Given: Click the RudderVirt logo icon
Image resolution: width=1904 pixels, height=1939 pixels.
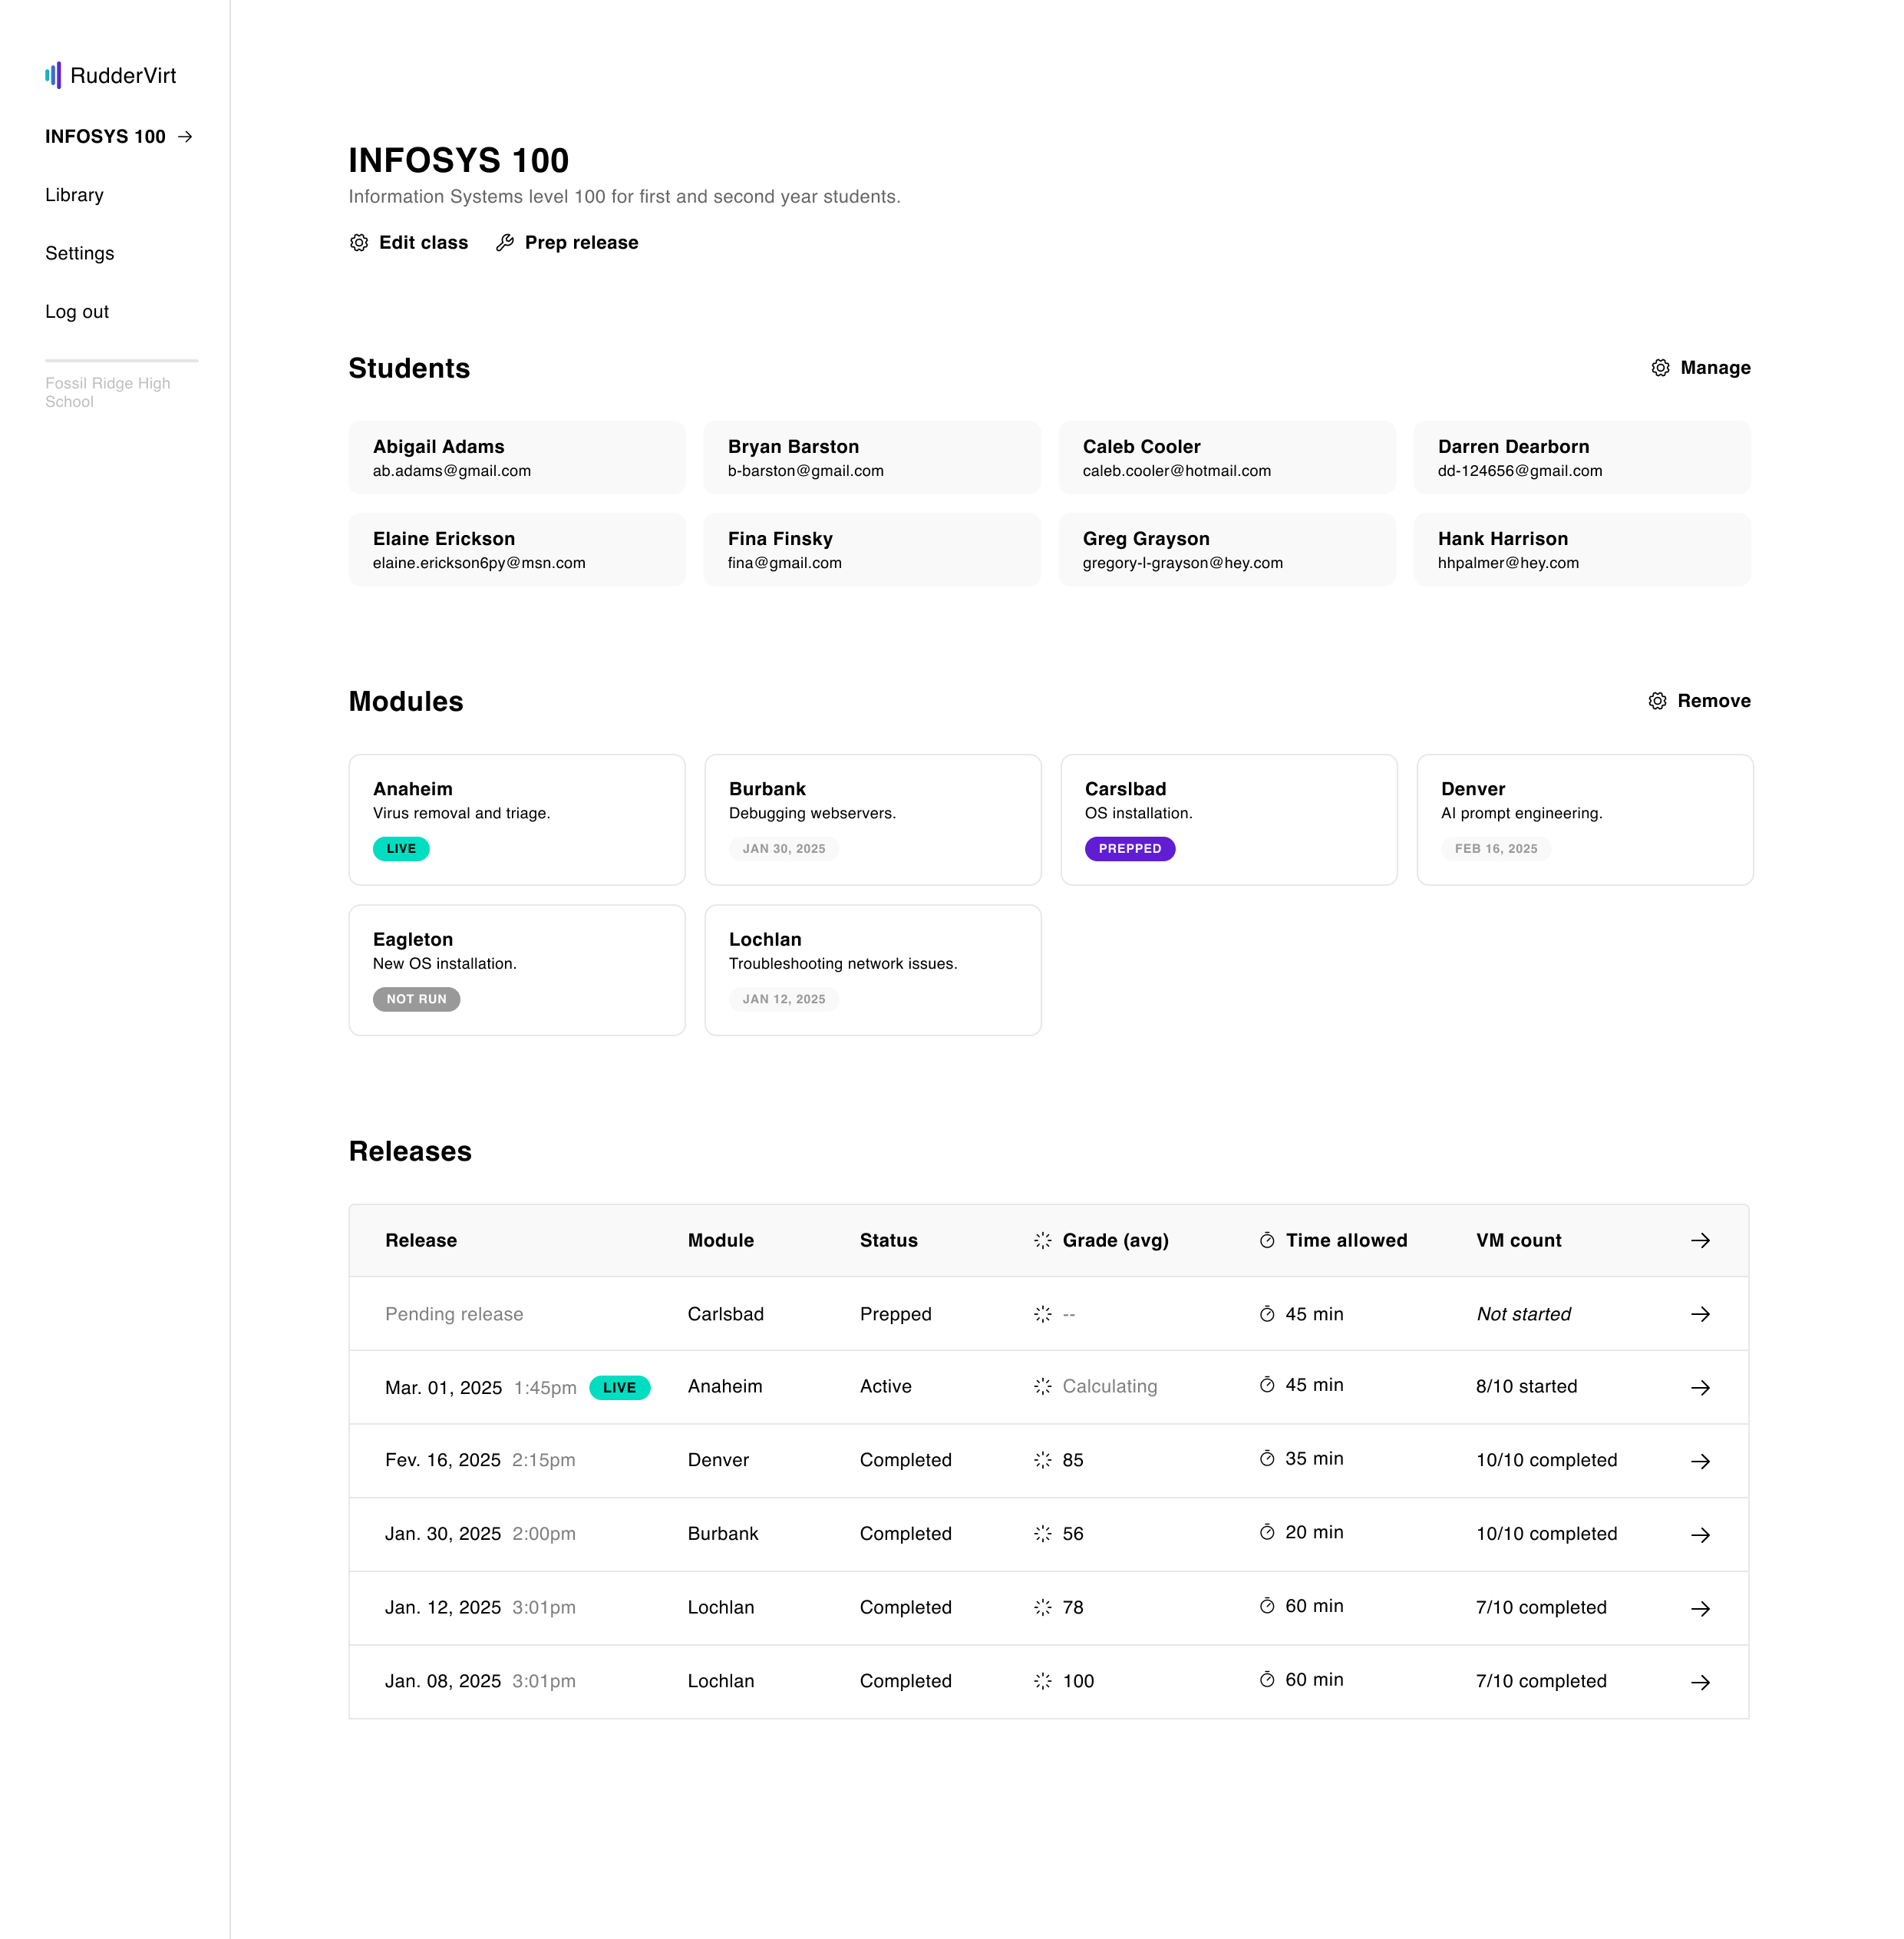Looking at the screenshot, I should coord(54,75).
